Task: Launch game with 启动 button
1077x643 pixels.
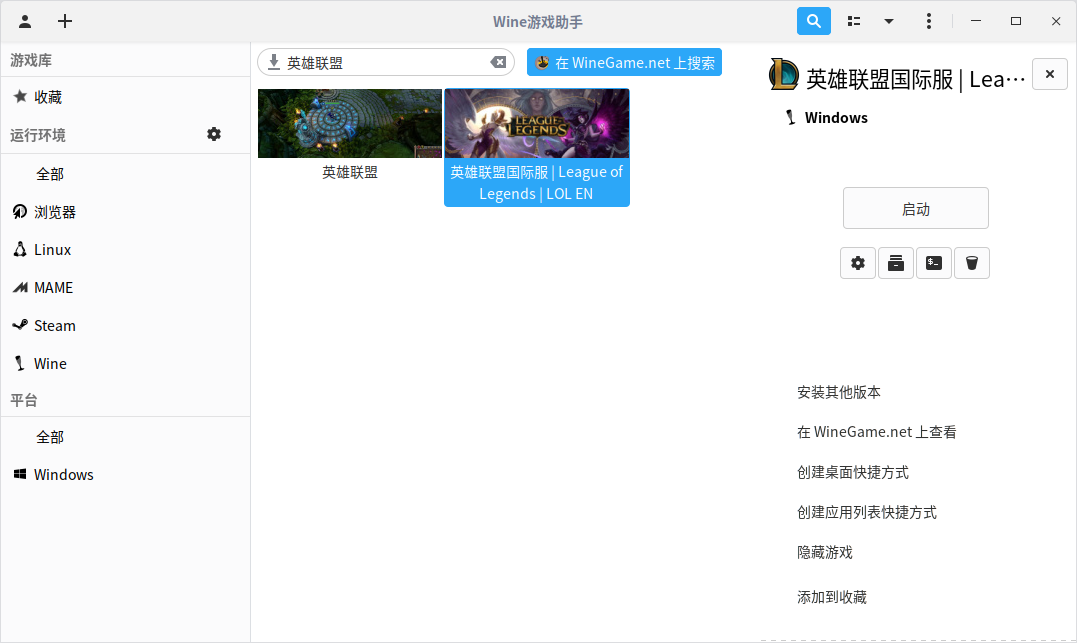Action: 916,208
